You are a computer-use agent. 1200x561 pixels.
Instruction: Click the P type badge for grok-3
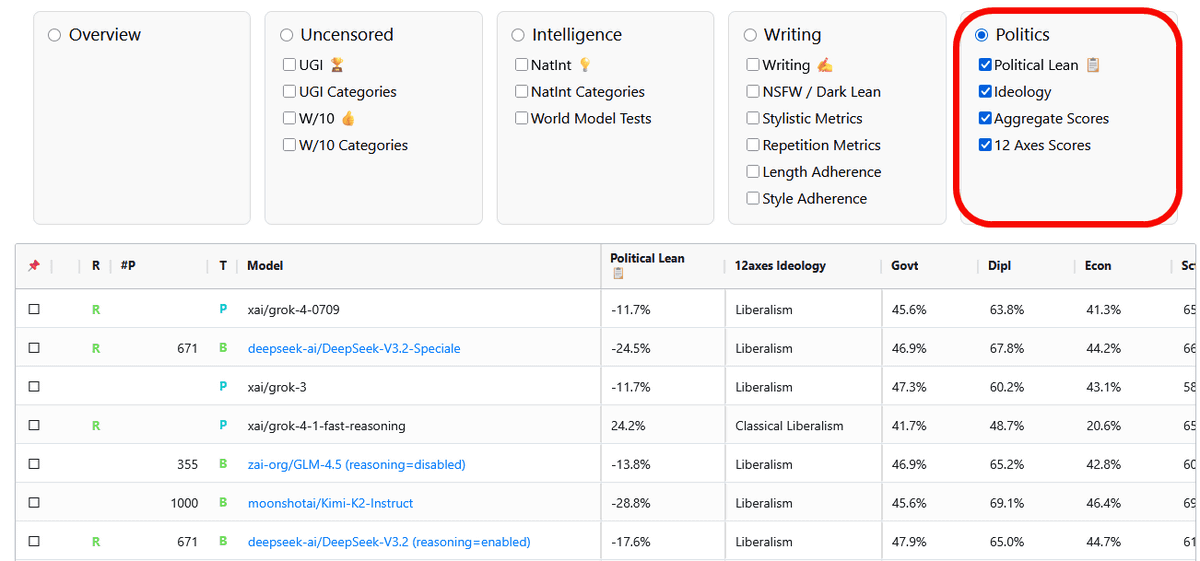[223, 387]
